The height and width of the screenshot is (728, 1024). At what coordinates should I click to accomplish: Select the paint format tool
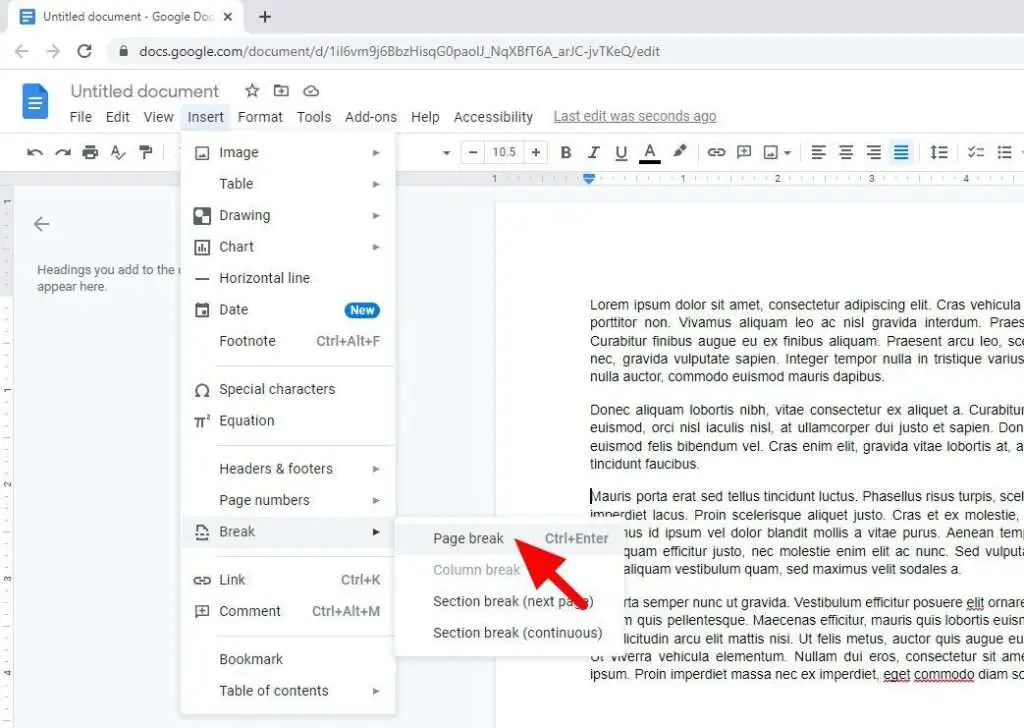[x=146, y=153]
